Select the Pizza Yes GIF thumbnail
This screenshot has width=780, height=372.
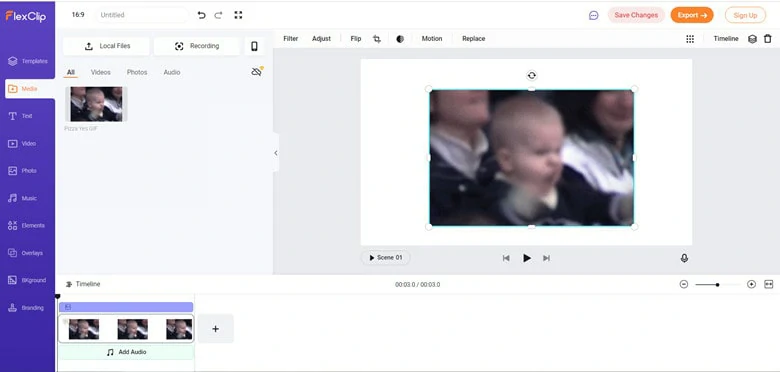(96, 104)
